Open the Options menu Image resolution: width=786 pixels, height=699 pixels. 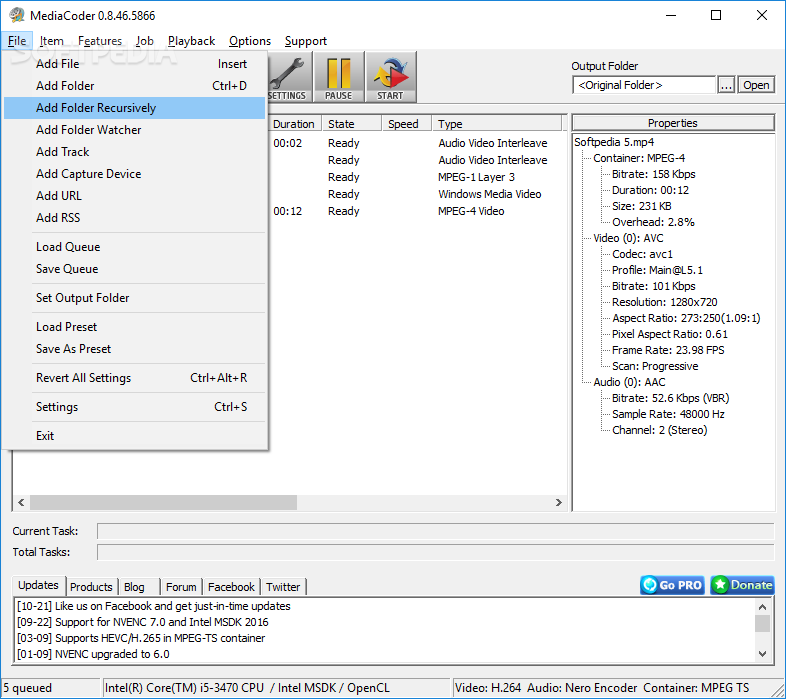tap(250, 41)
